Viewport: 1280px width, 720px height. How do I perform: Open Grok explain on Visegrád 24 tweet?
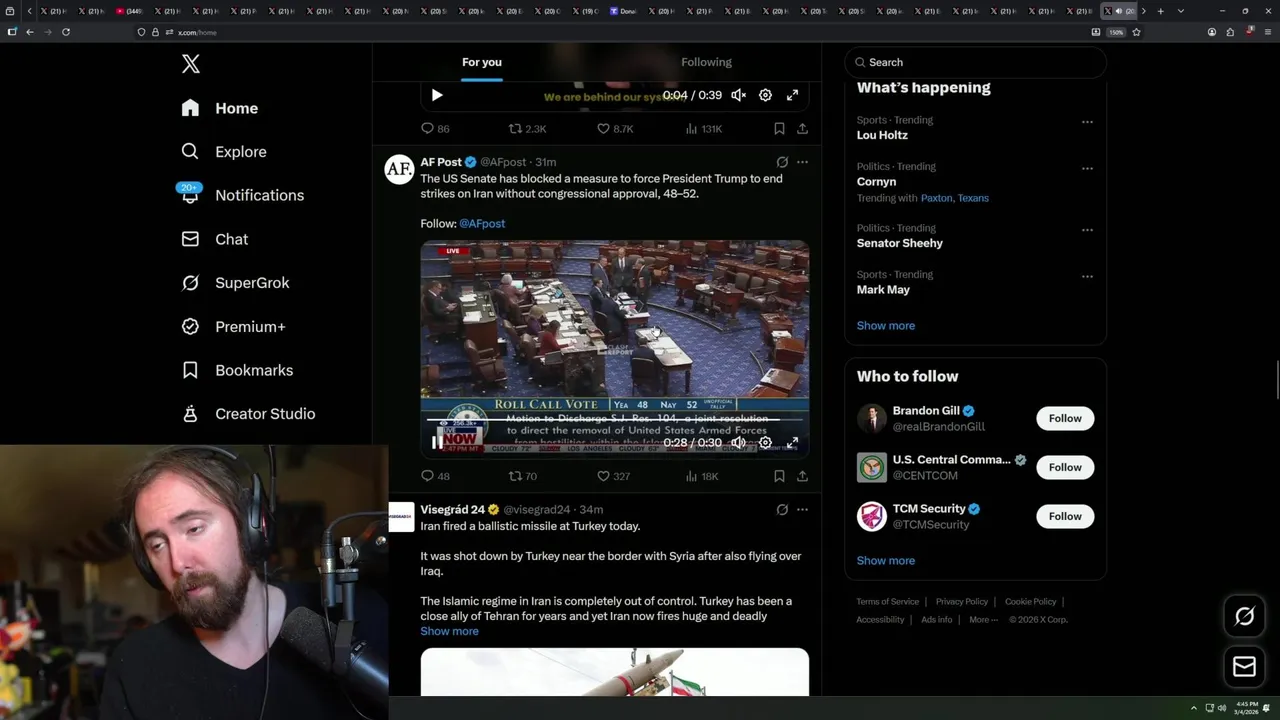(782, 510)
